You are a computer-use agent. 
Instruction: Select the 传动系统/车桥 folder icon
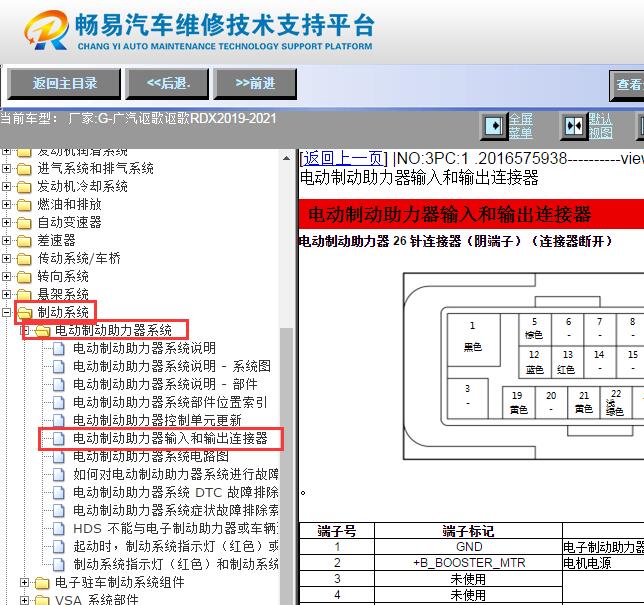point(24,259)
